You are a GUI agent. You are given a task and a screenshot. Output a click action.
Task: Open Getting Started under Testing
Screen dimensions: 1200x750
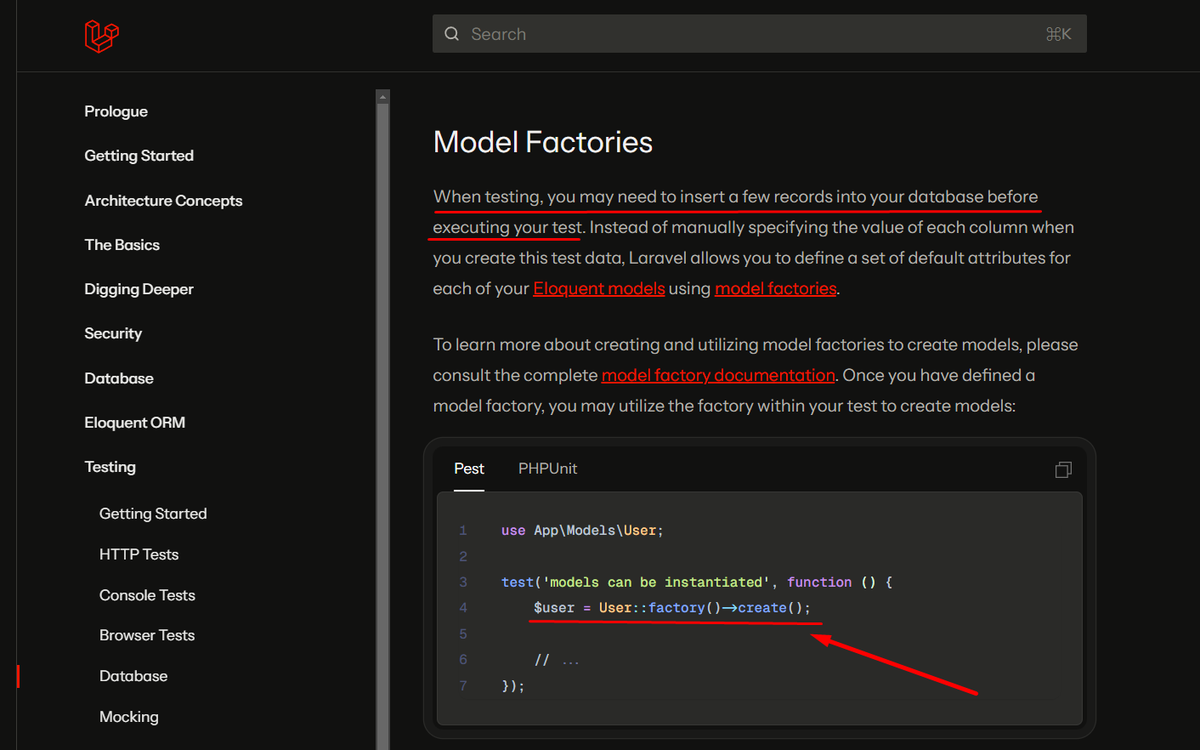[x=153, y=514]
